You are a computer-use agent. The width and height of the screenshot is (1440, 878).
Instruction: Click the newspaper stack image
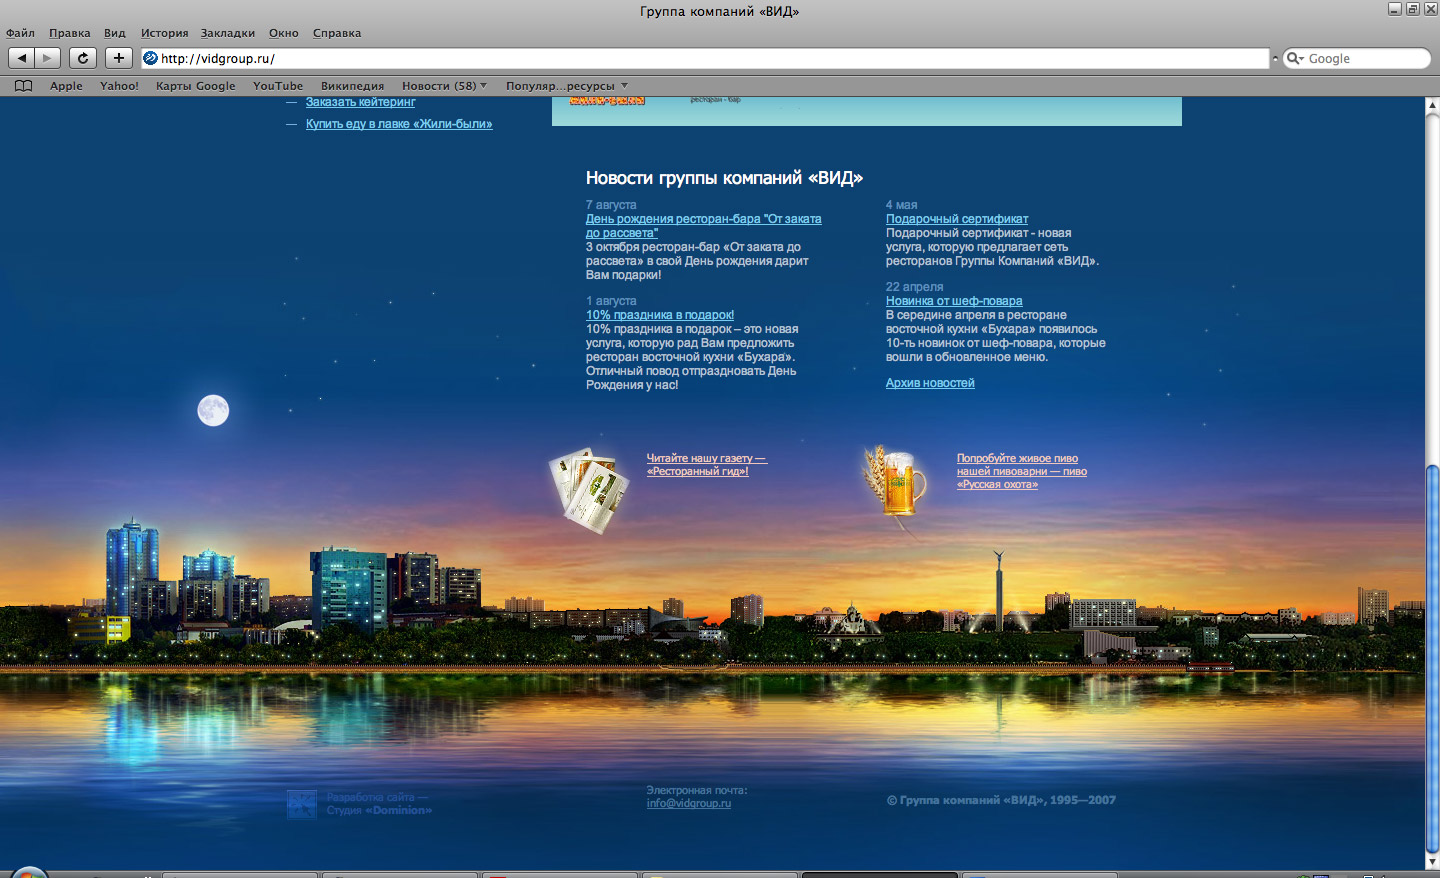[x=589, y=489]
